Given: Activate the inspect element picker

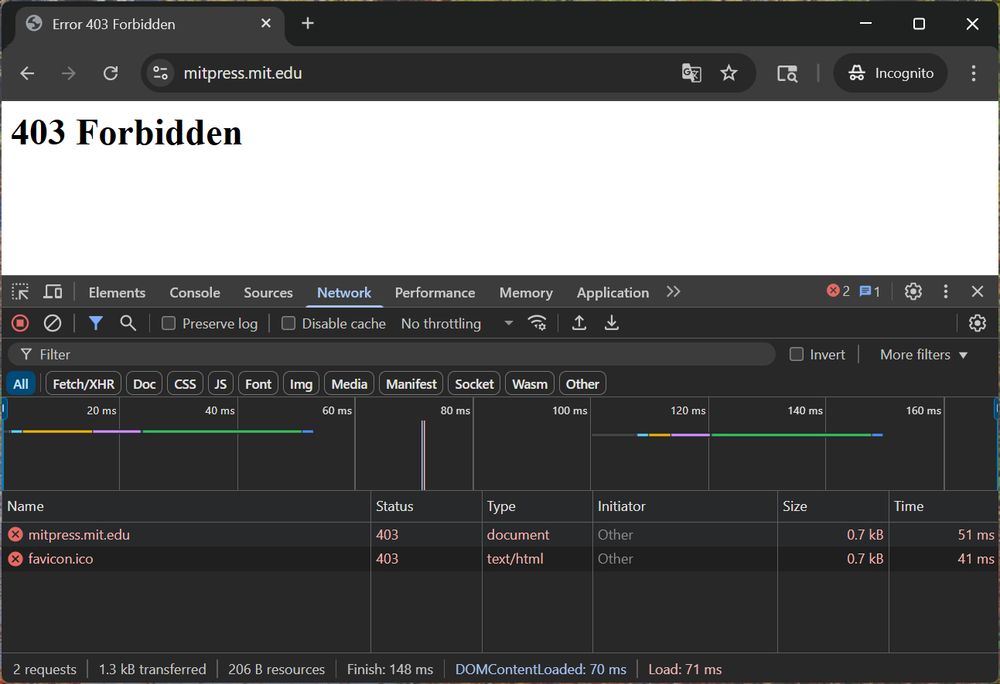Looking at the screenshot, I should 20,292.
